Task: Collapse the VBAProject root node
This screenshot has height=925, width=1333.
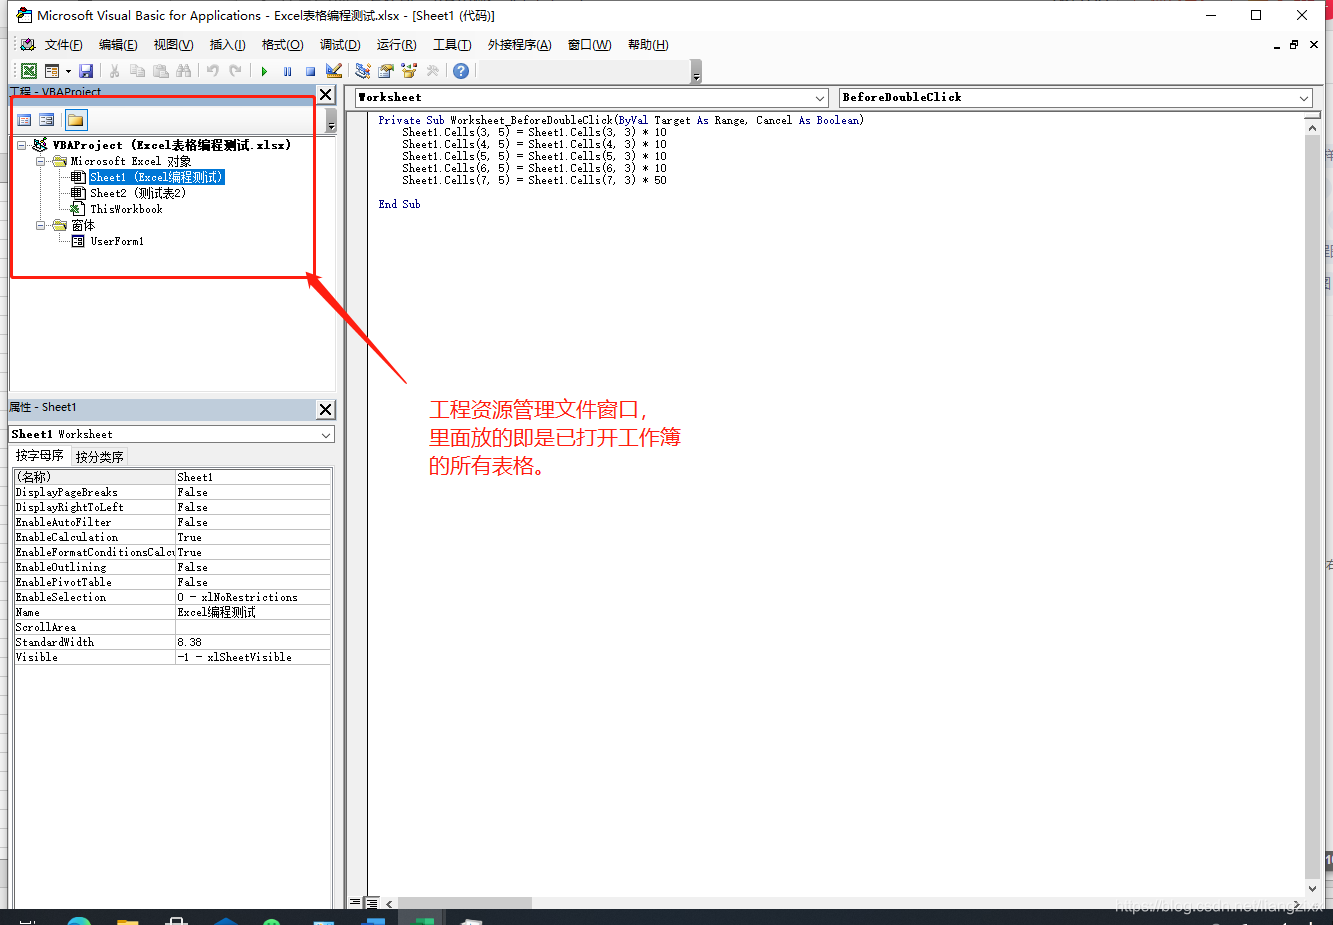Action: (22, 145)
